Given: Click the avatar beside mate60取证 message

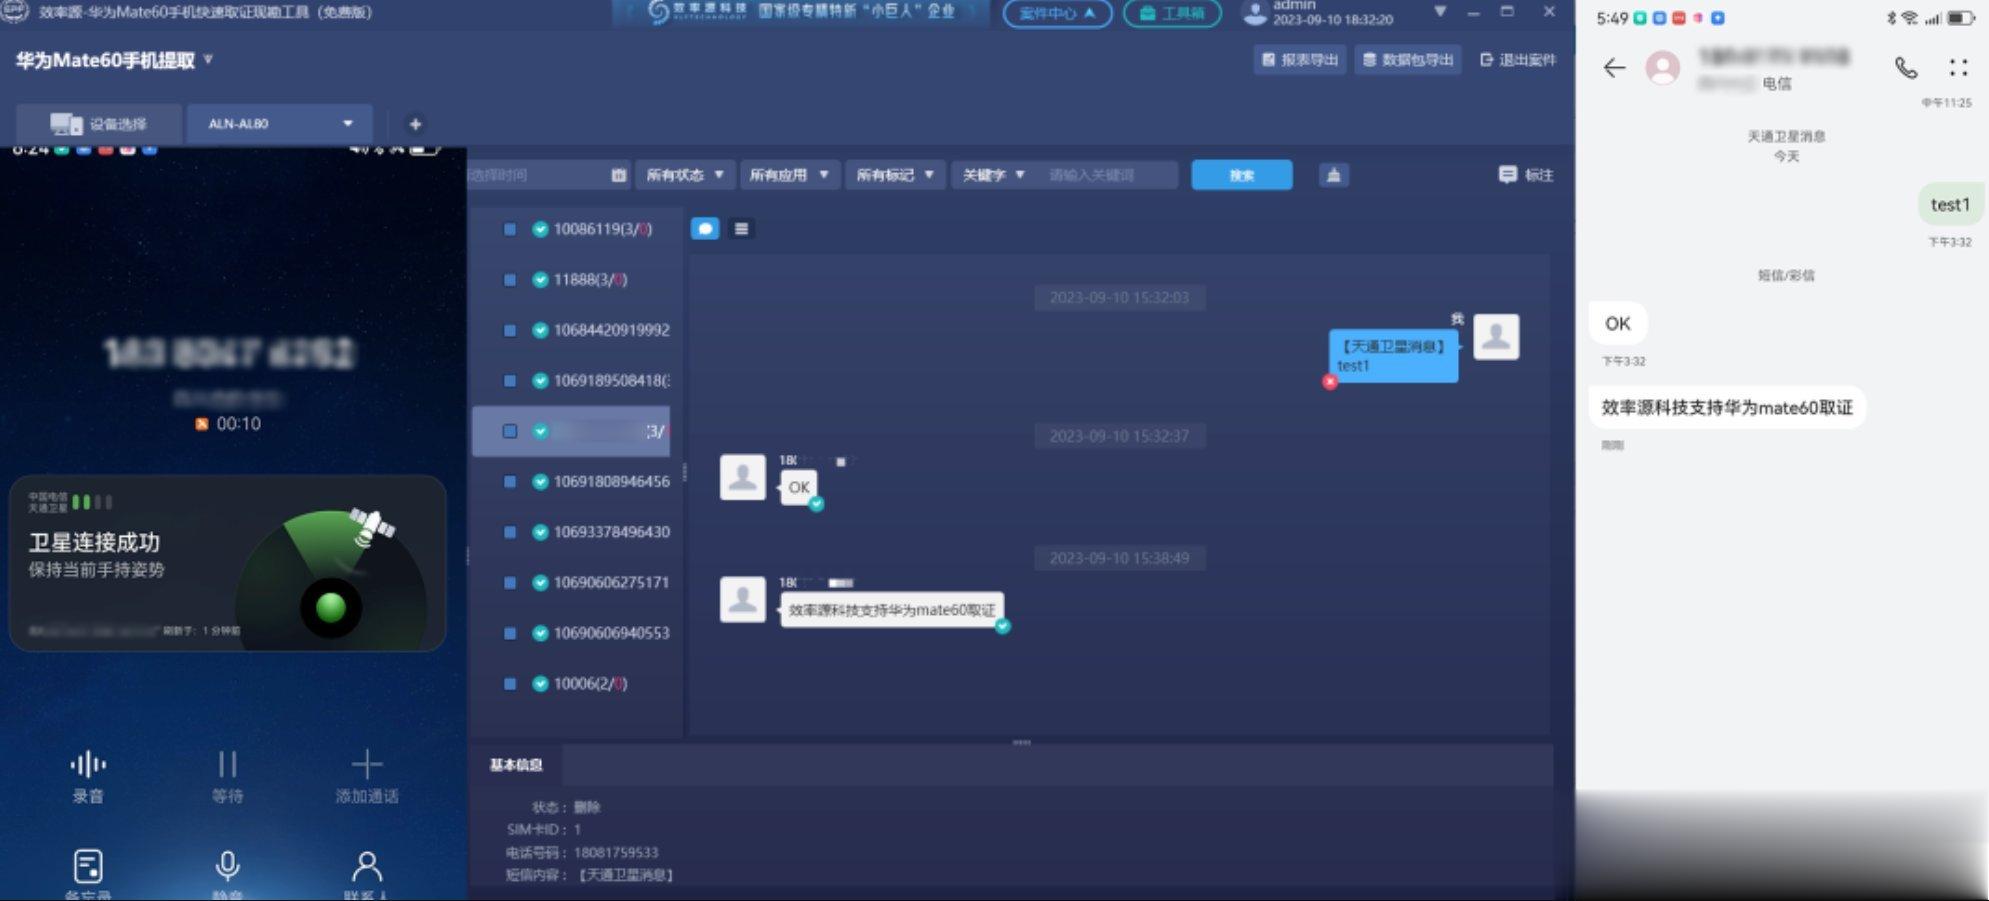Looking at the screenshot, I should point(743,599).
